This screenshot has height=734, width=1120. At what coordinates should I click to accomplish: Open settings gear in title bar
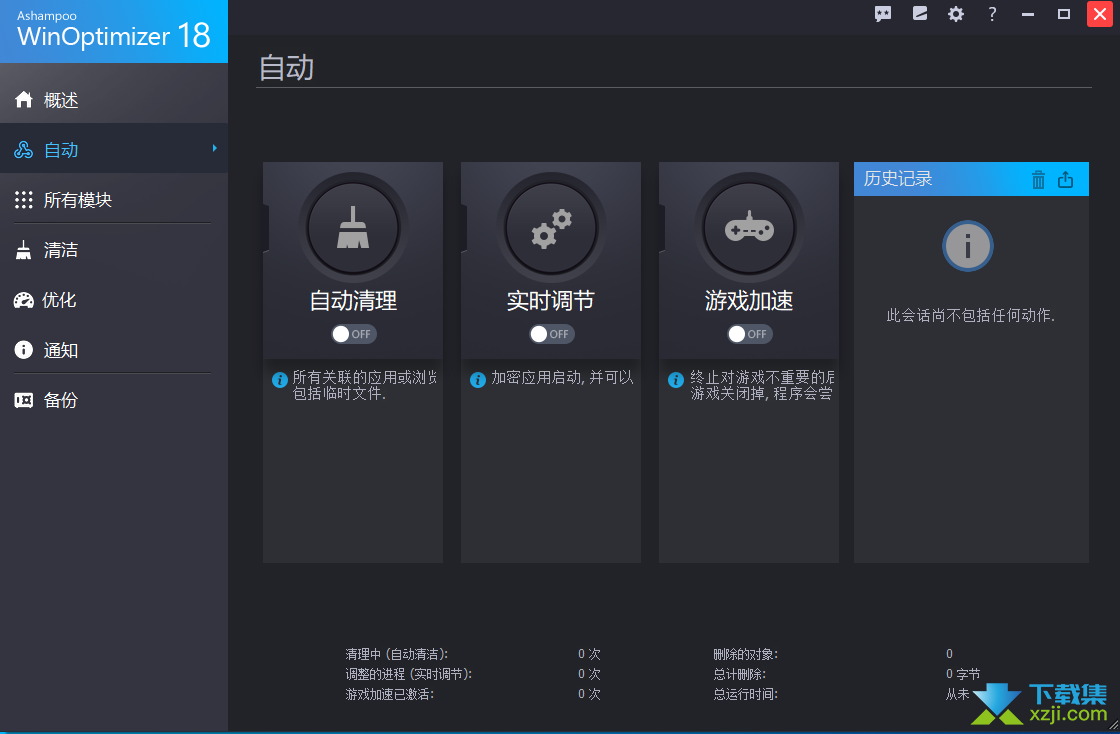pyautogui.click(x=956, y=14)
